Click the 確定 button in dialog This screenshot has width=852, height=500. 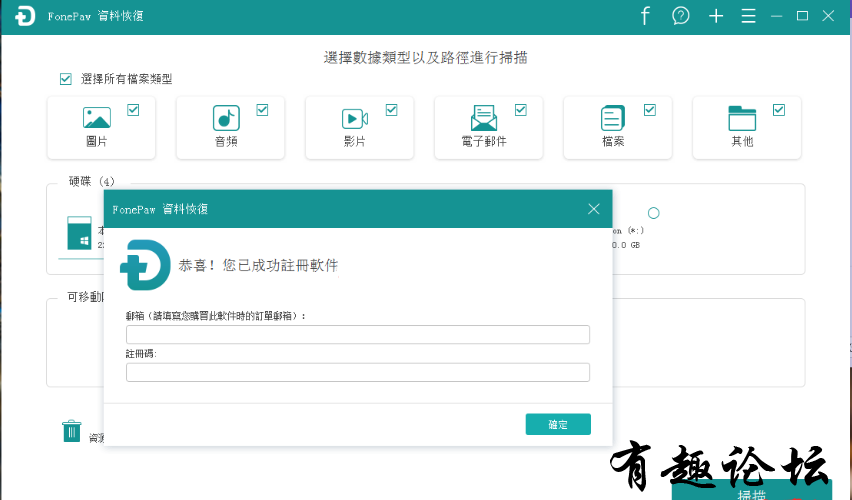(558, 424)
